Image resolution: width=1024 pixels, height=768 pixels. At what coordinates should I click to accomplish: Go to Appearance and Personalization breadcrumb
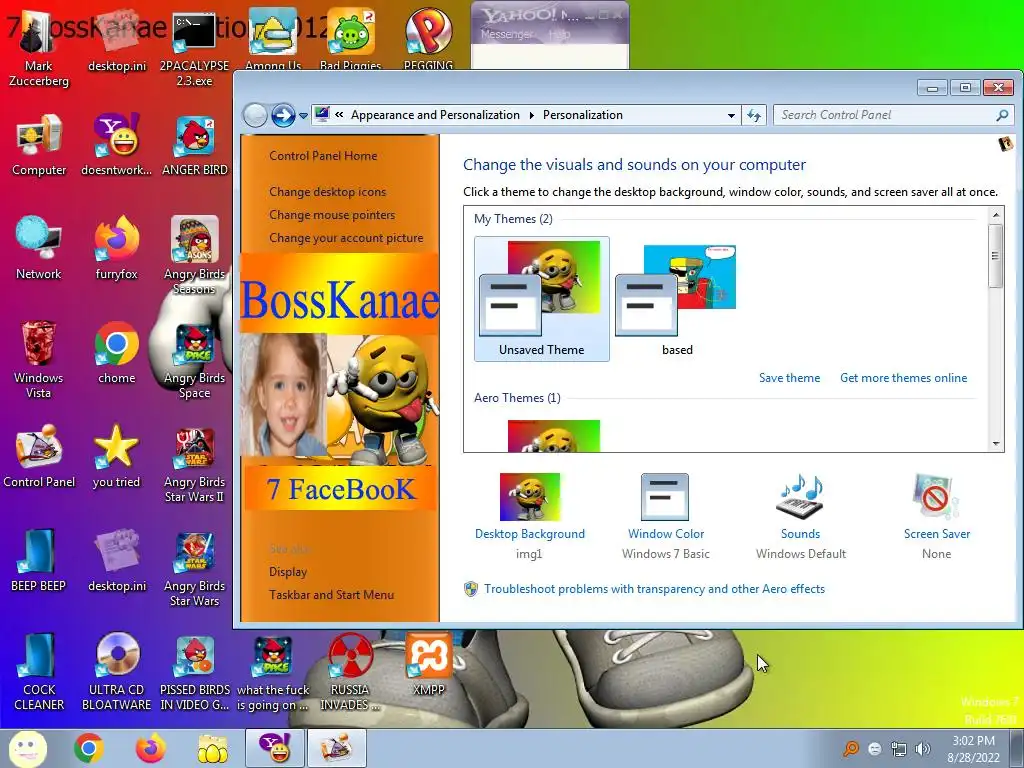point(435,115)
